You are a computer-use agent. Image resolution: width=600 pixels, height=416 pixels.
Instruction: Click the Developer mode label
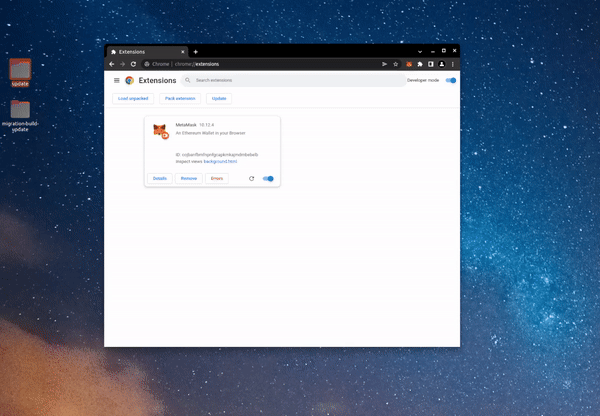[423, 80]
